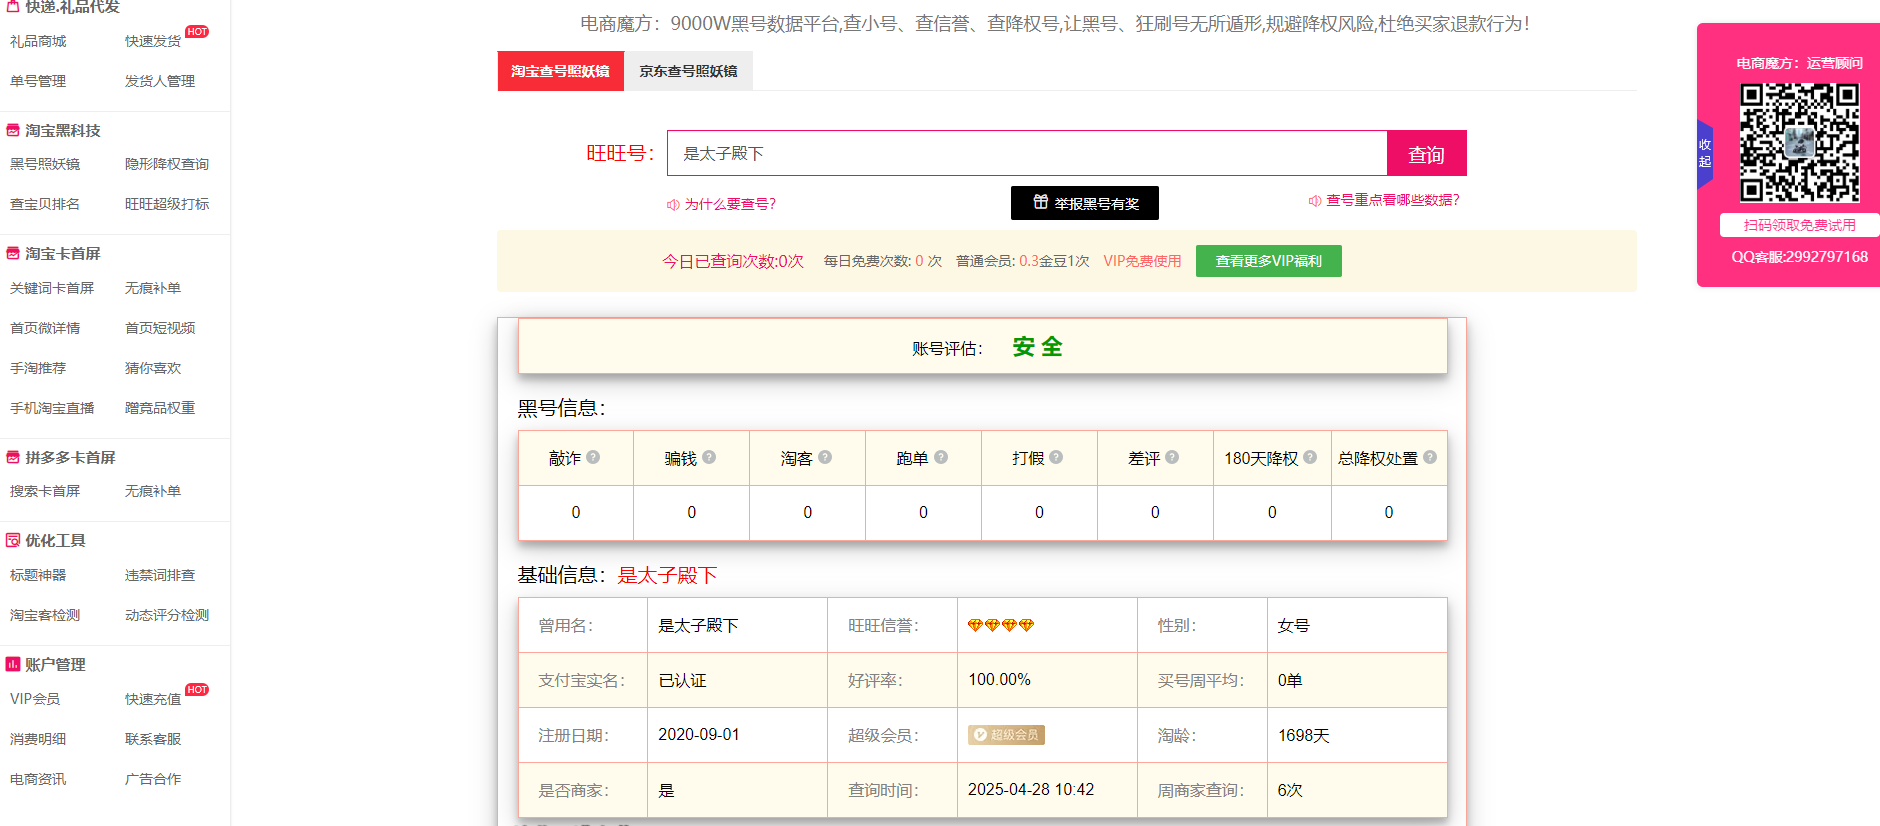The image size is (1880, 826).
Task: Click the 淘龄 value 1698天
Action: point(1304,735)
